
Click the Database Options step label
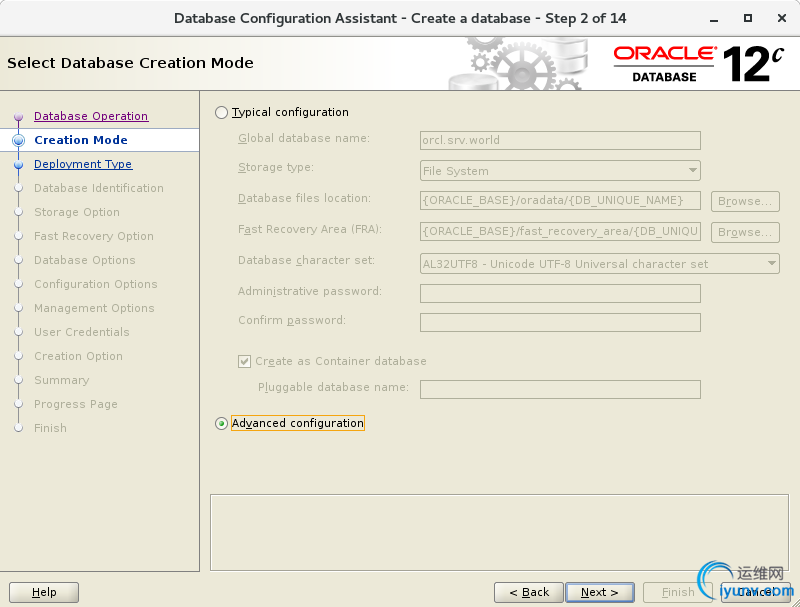point(85,260)
